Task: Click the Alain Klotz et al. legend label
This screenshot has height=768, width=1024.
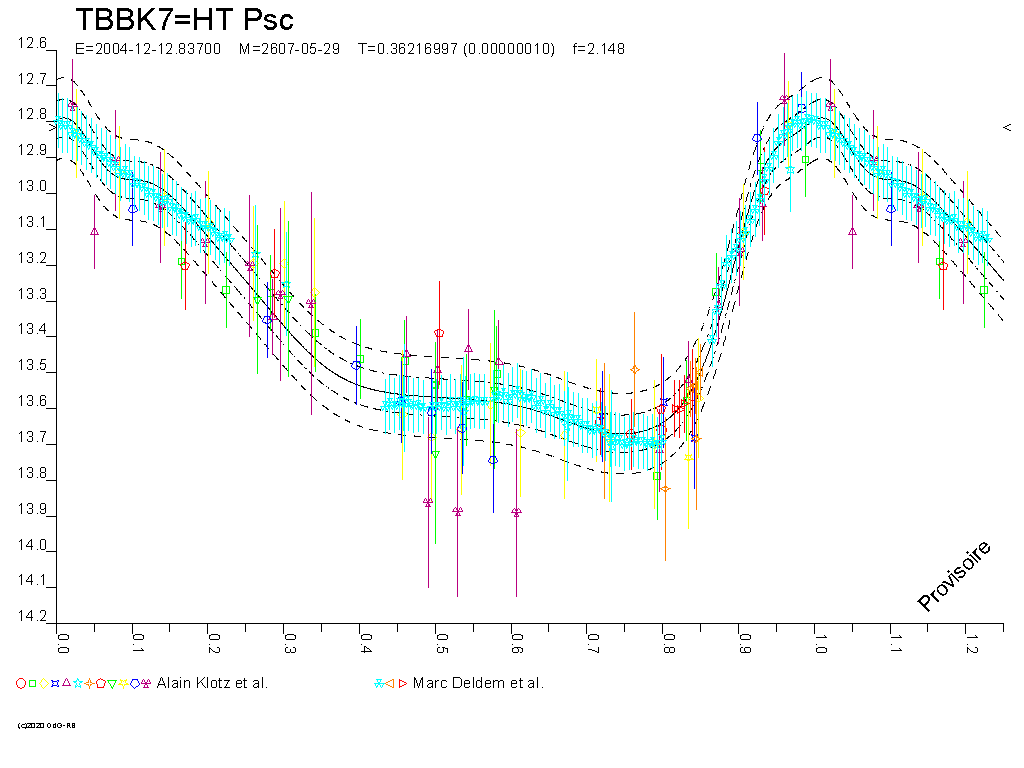Action: coord(212,683)
